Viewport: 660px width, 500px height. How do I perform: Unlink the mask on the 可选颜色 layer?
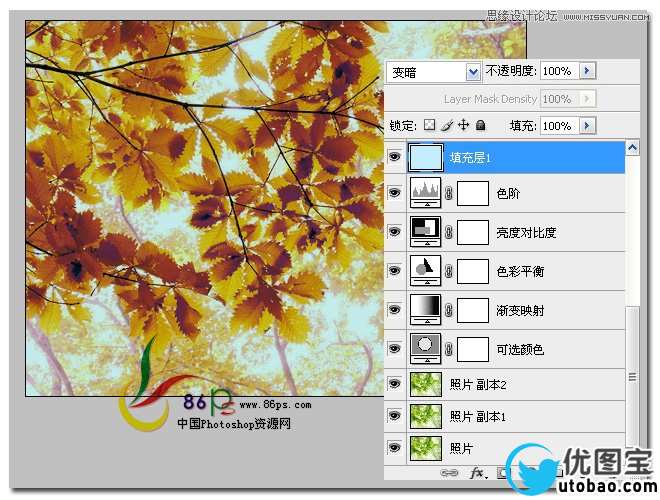[x=449, y=349]
